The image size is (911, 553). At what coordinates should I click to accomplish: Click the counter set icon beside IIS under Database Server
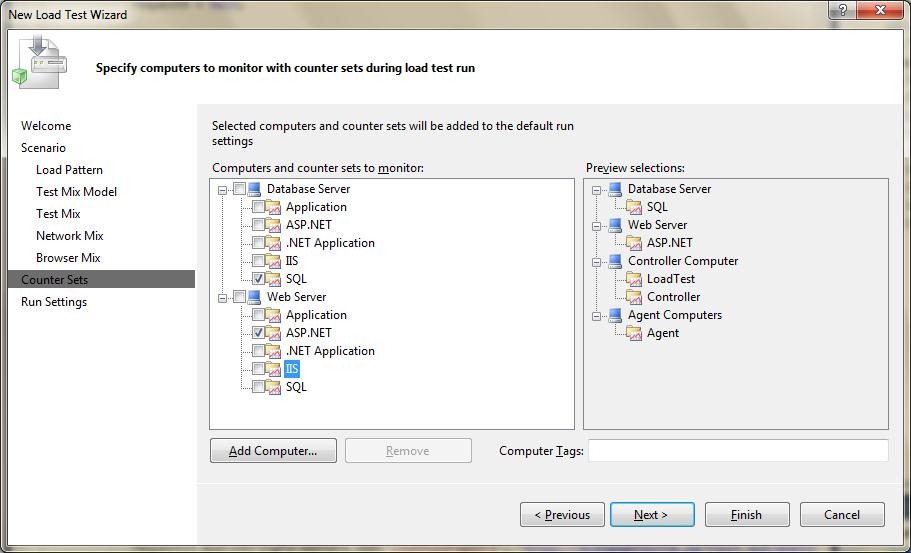[274, 261]
